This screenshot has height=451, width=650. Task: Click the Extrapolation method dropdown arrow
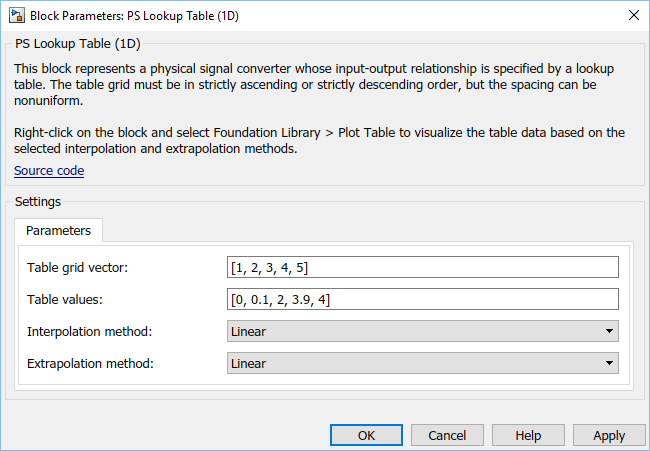click(609, 363)
